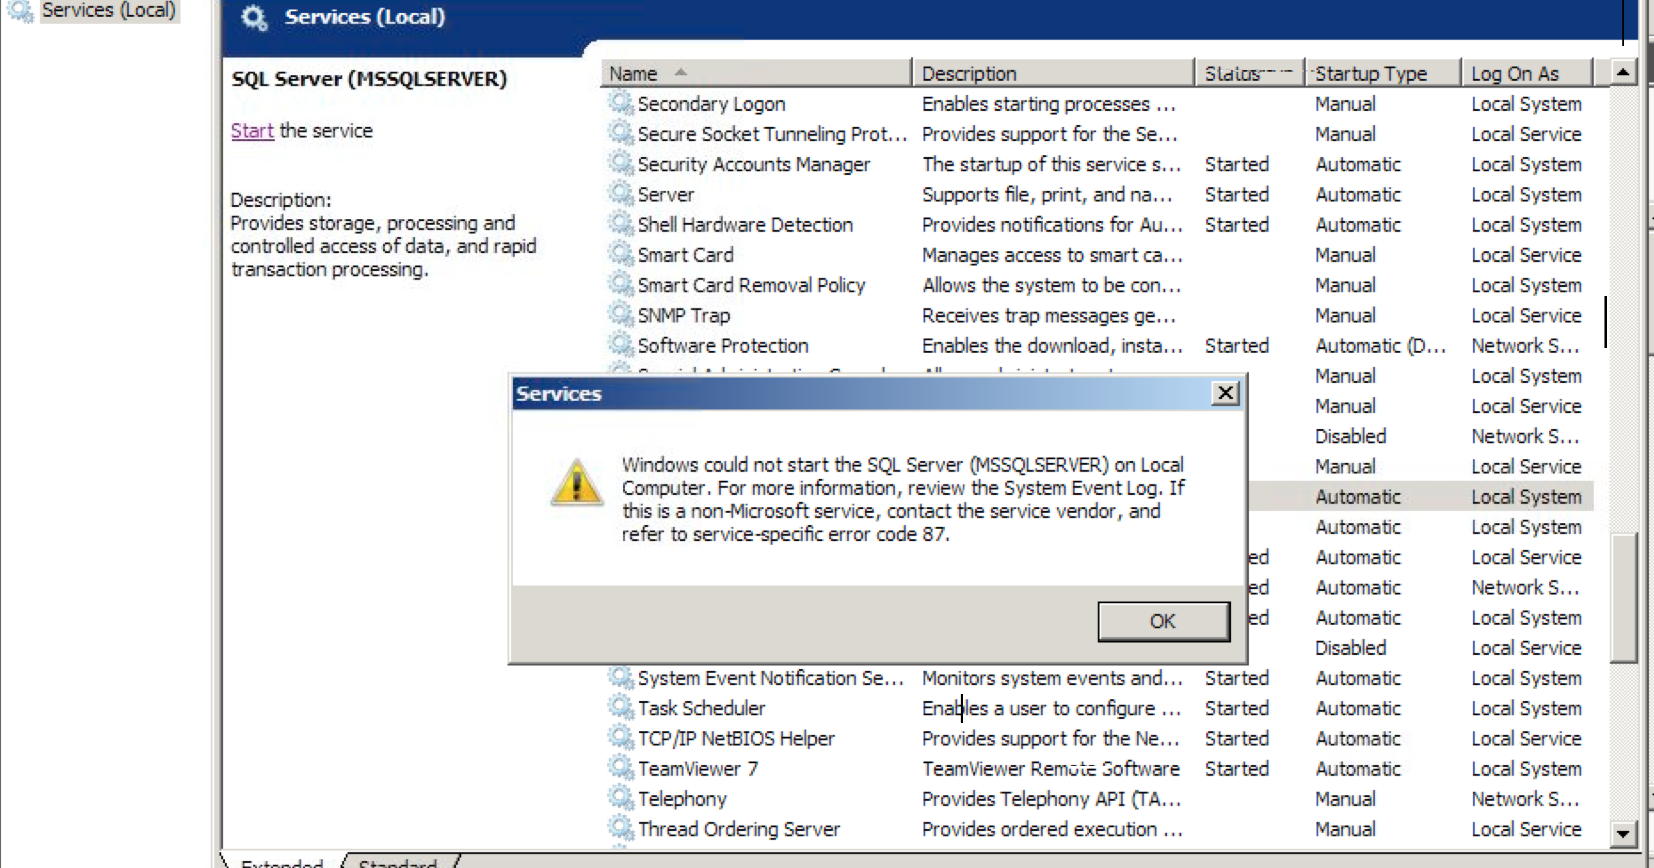Select the Software Protection service name

point(723,346)
